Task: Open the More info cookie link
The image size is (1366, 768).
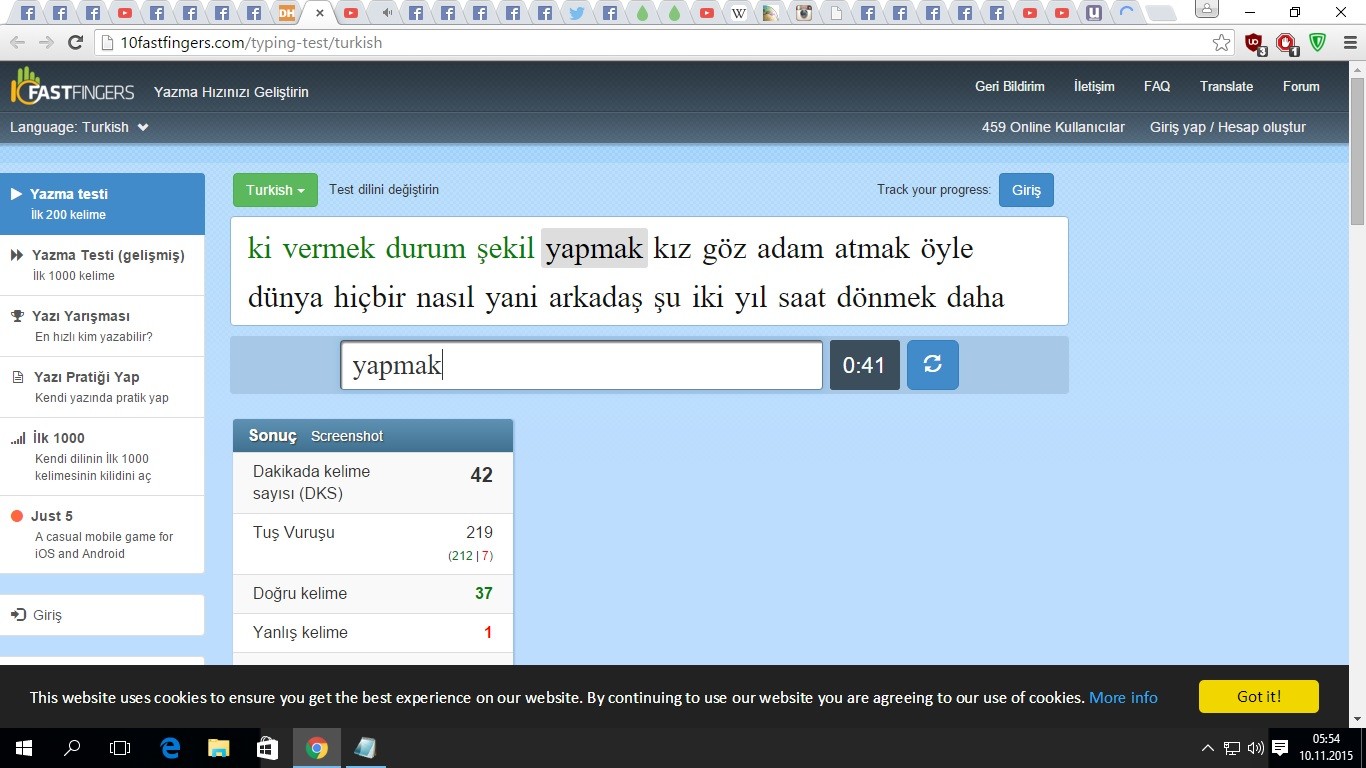Action: tap(1123, 697)
